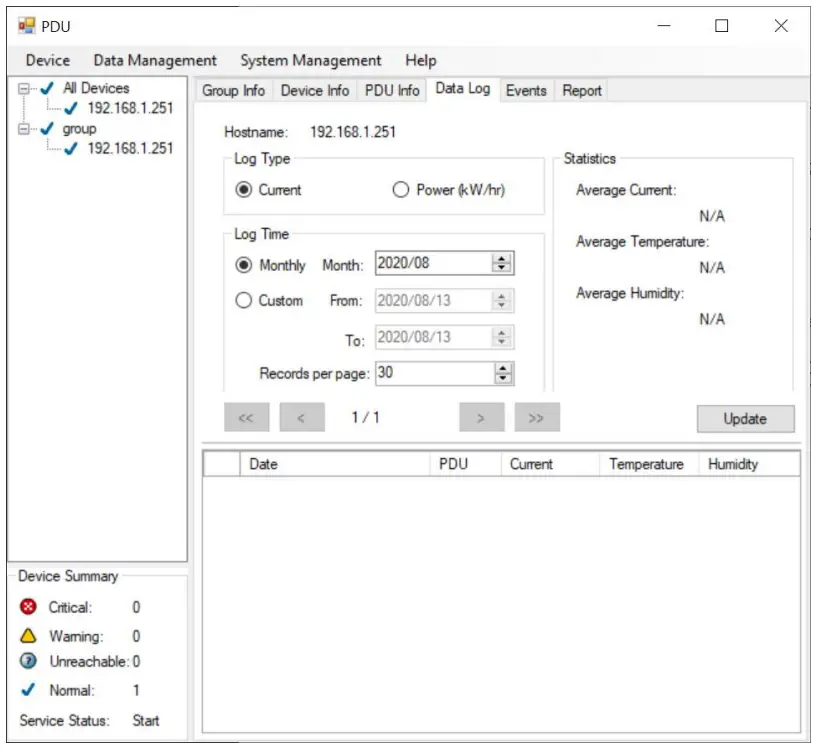
Task: Click the Update button
Action: pyautogui.click(x=745, y=419)
